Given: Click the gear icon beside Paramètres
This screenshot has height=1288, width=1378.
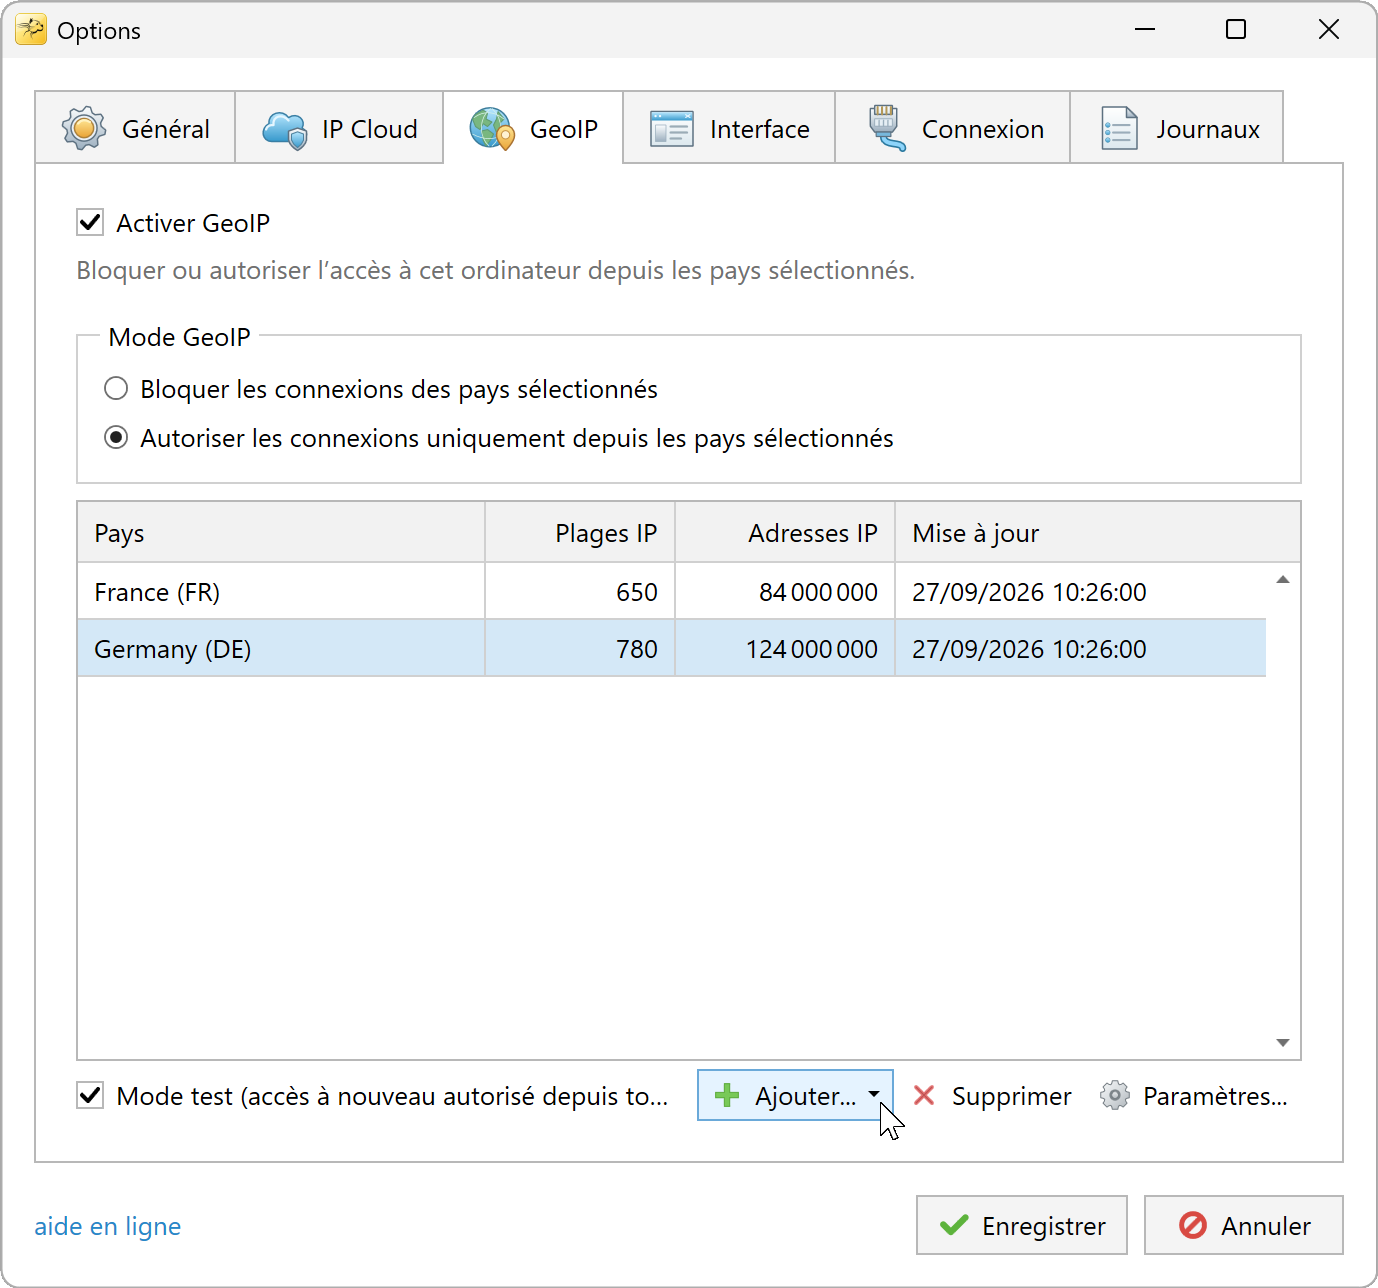Looking at the screenshot, I should click(x=1115, y=1095).
